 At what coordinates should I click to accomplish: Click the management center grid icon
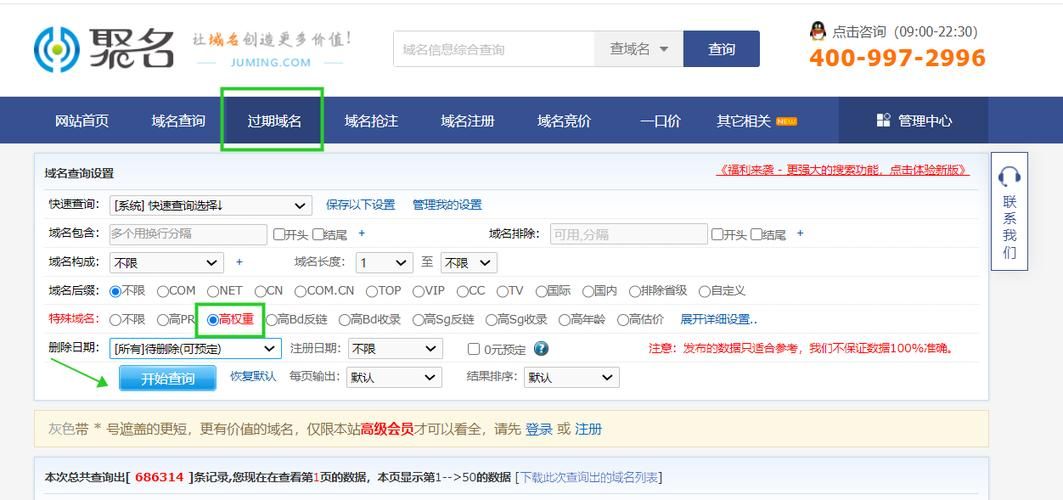[883, 121]
